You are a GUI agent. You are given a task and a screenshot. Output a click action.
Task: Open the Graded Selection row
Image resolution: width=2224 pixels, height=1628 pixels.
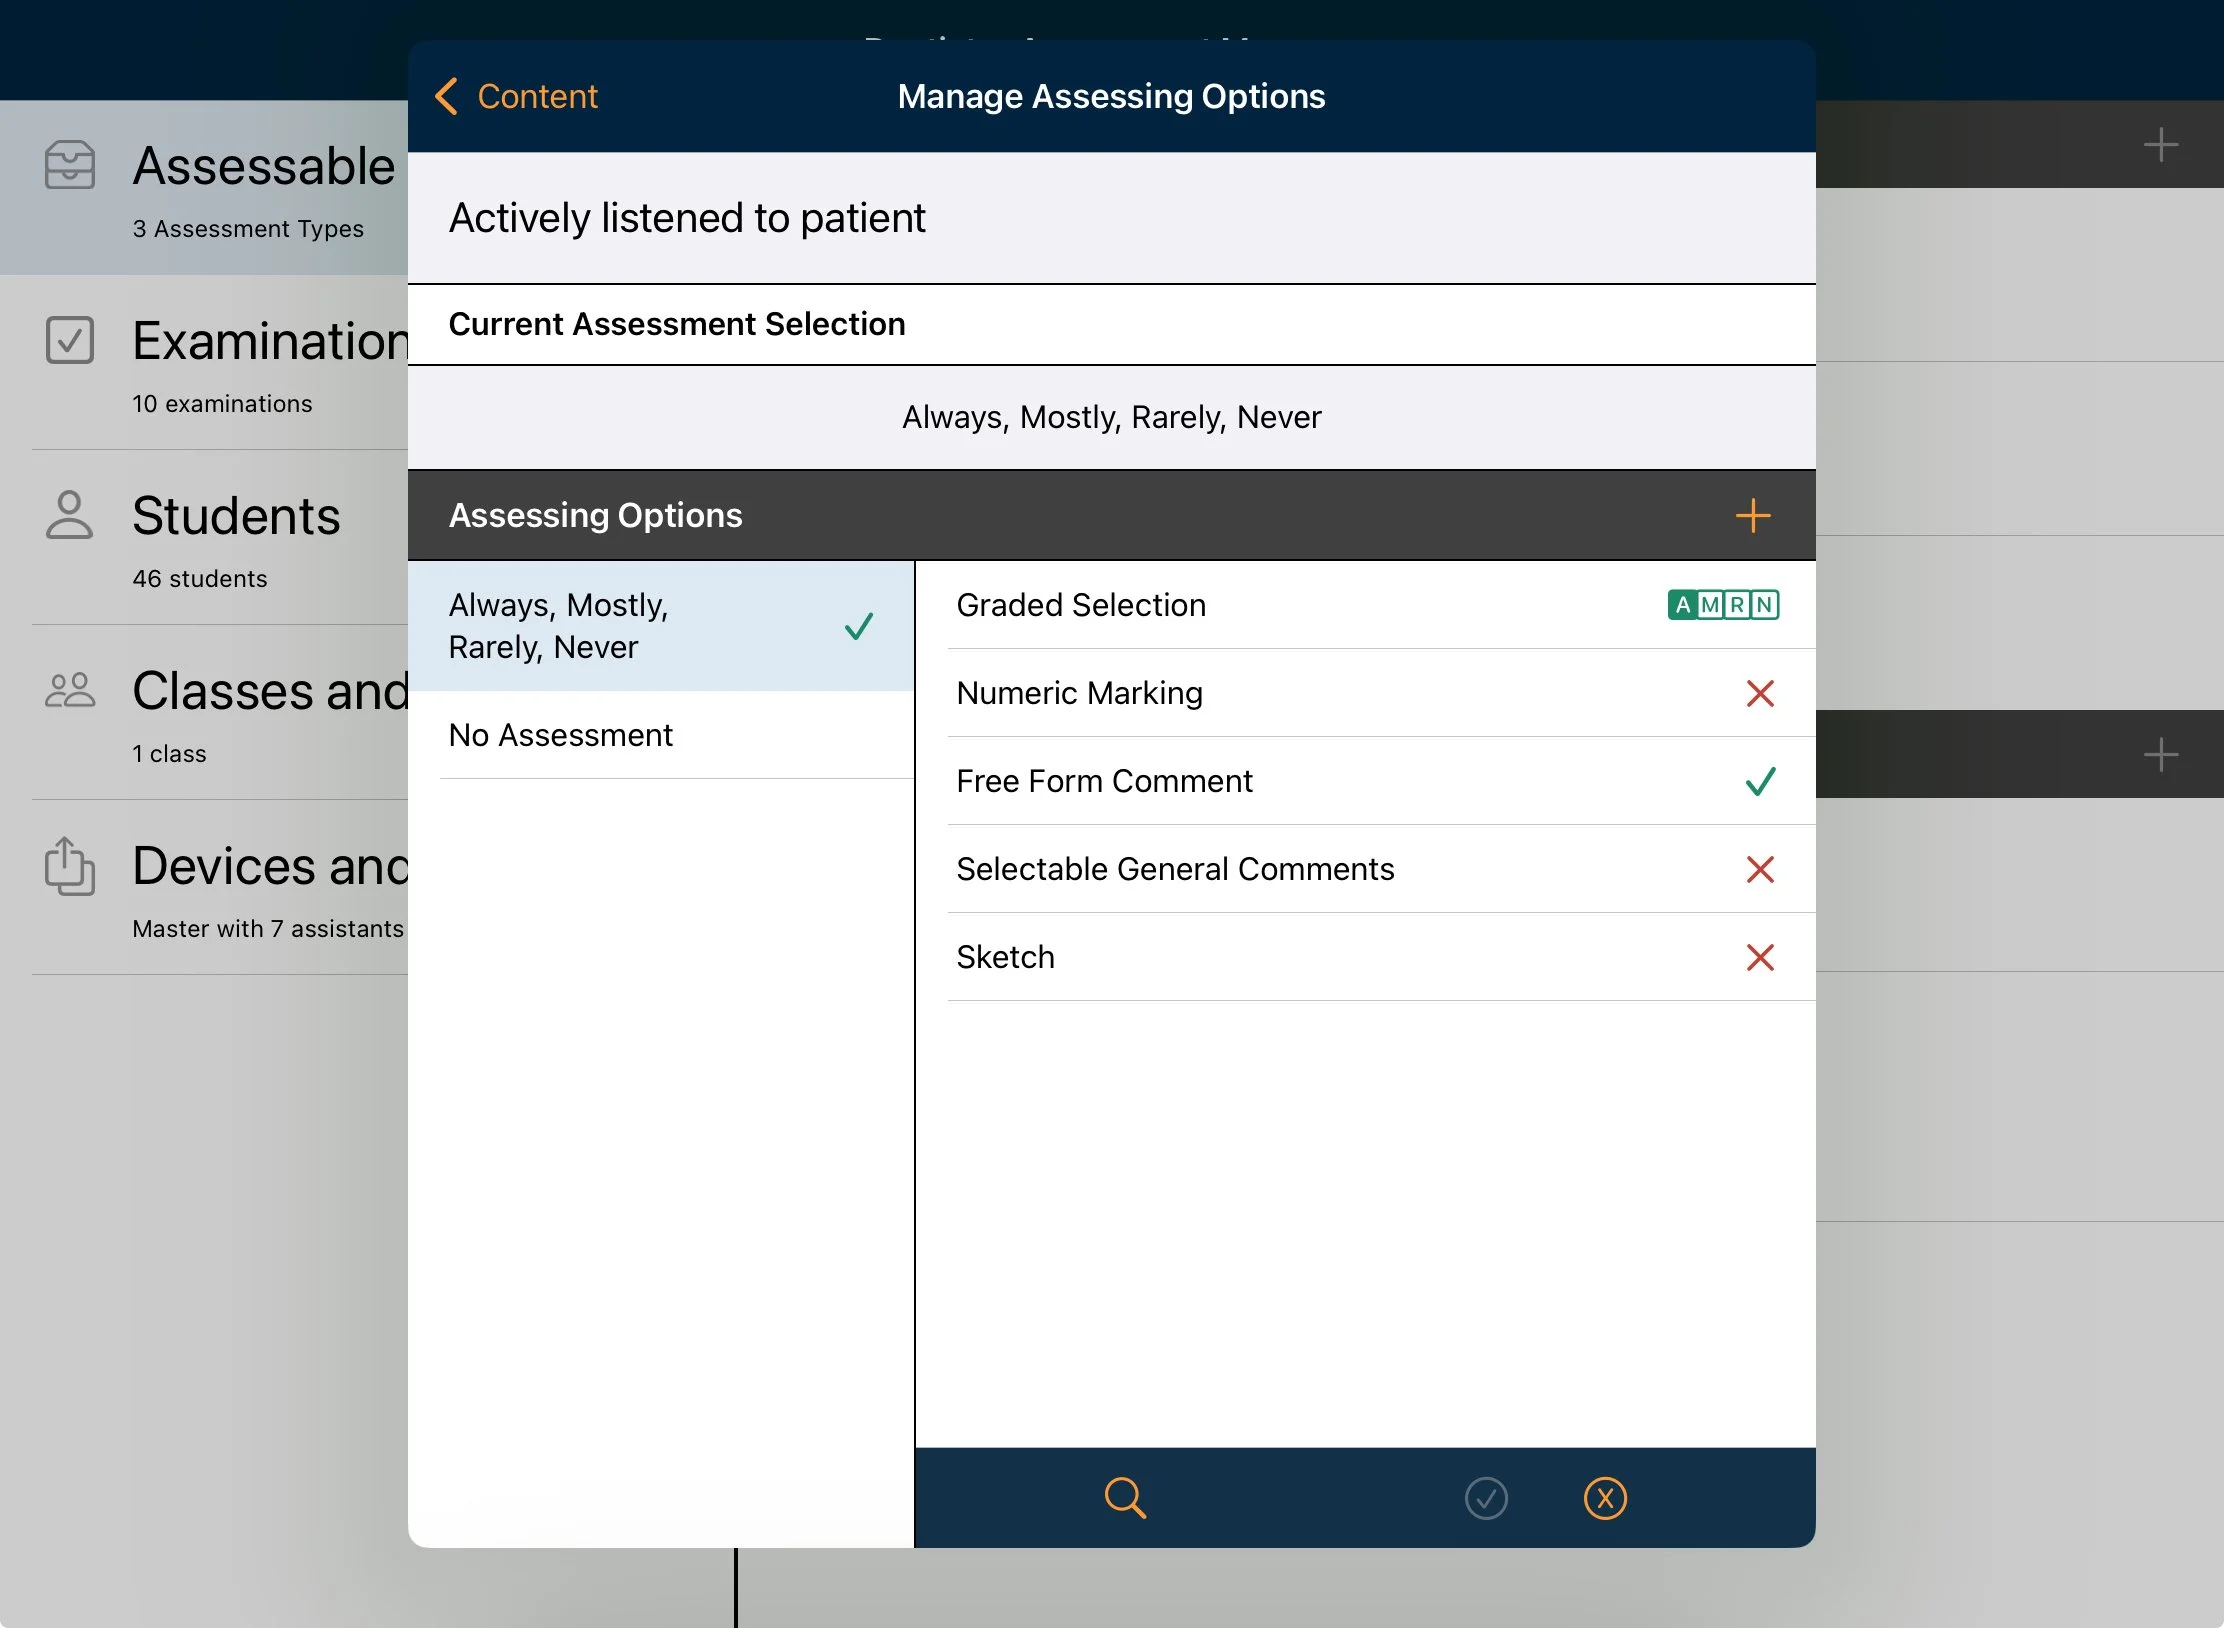(1081, 605)
